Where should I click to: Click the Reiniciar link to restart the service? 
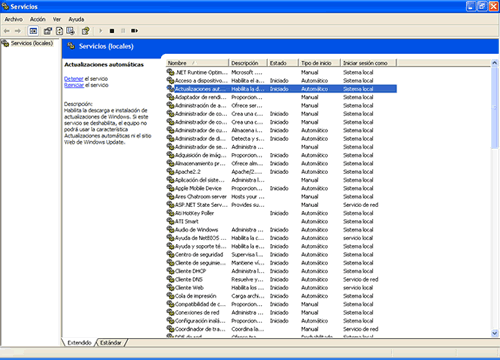[74, 85]
